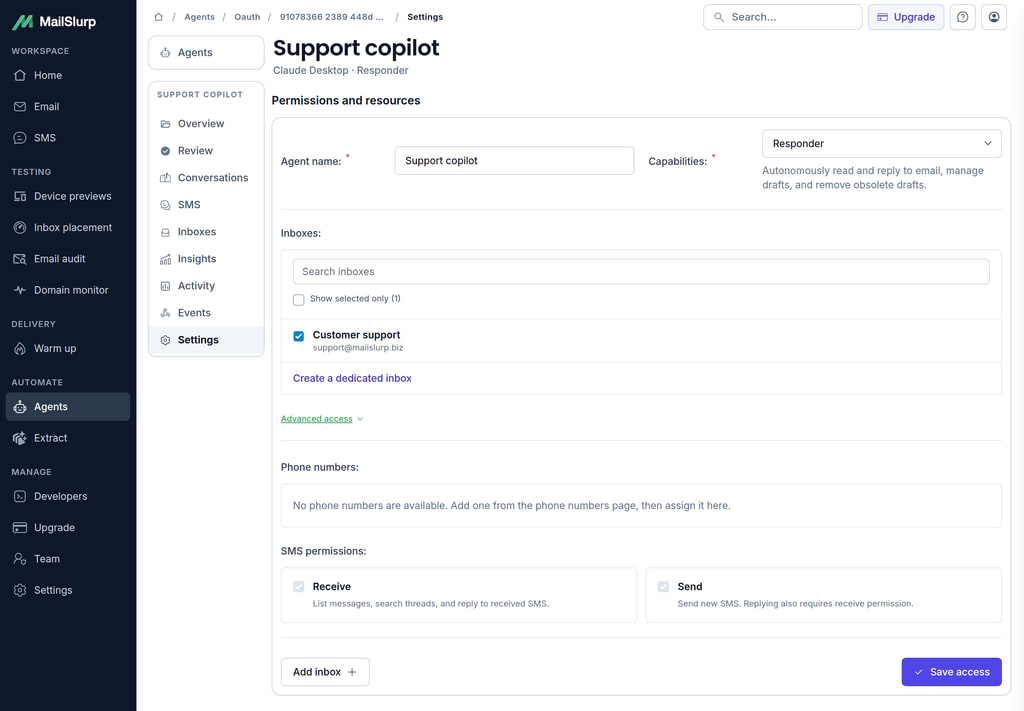Click the Add inbox button
Viewport: 1024px width, 711px height.
click(x=325, y=672)
